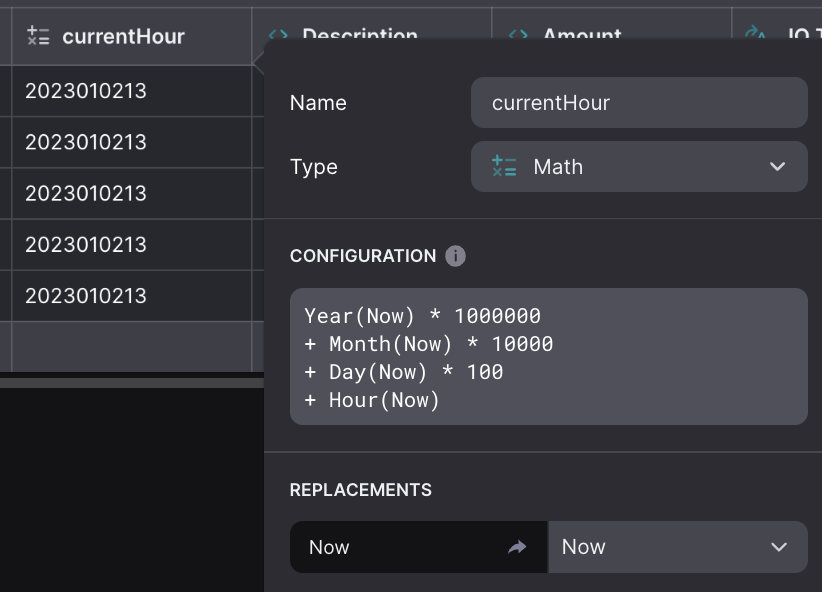Click the + Hour(Now) formula line
This screenshot has width=822, height=592.
(372, 401)
